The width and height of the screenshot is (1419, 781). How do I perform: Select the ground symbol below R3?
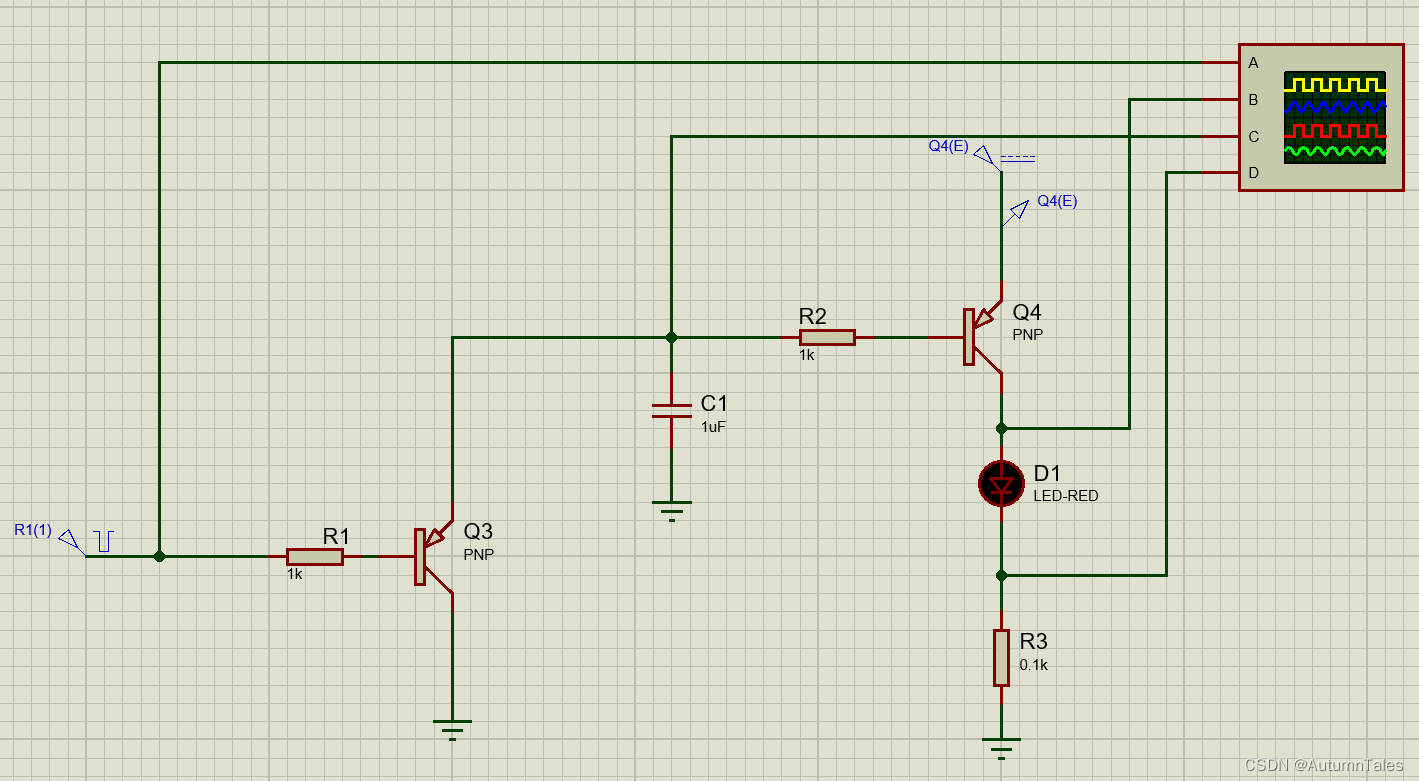(x=1001, y=747)
